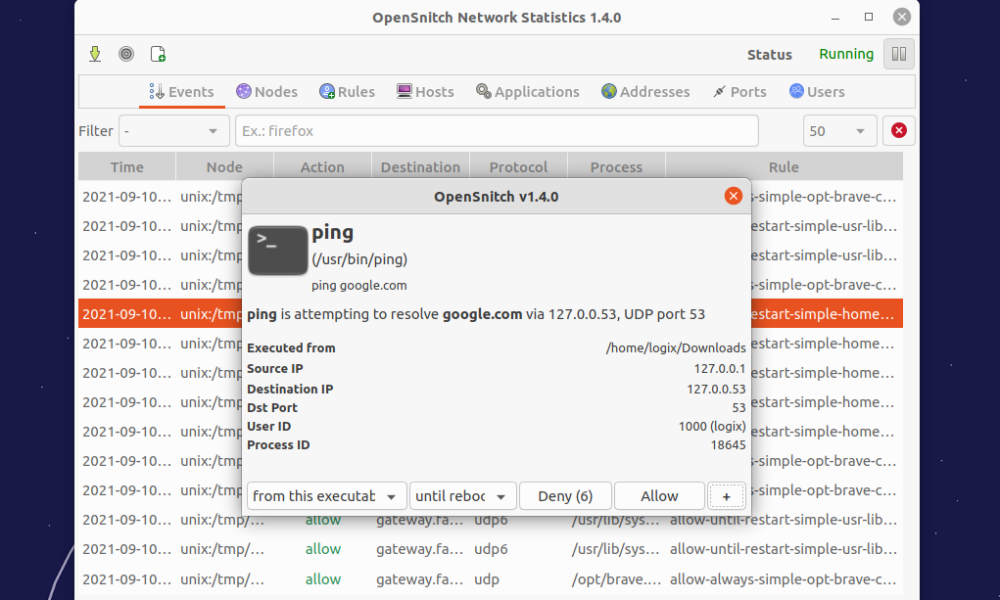Click the Process ID value 18645
Screen dimensions: 1000x600
pyautogui.click(x=728, y=445)
